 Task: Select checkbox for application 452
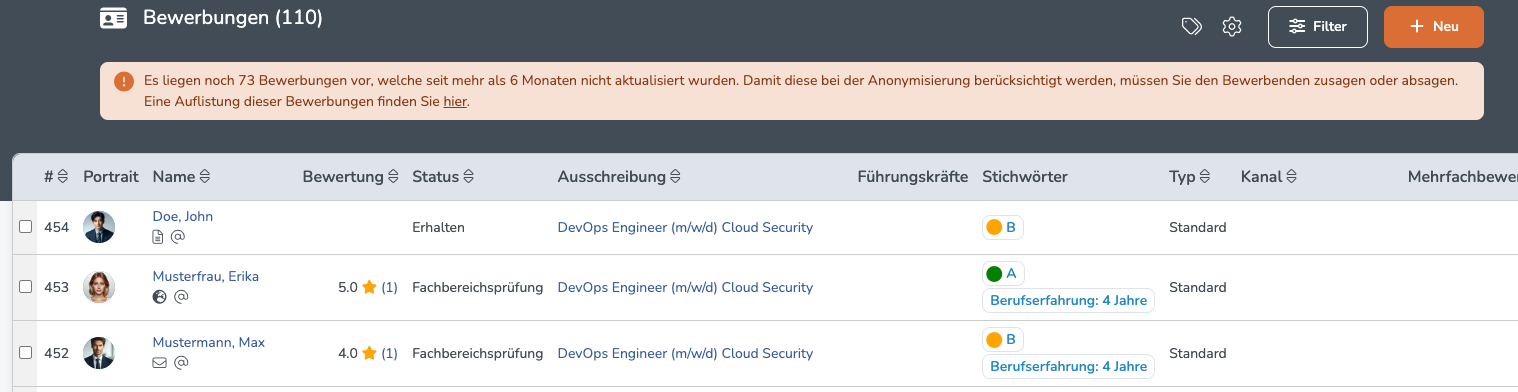click(x=26, y=352)
